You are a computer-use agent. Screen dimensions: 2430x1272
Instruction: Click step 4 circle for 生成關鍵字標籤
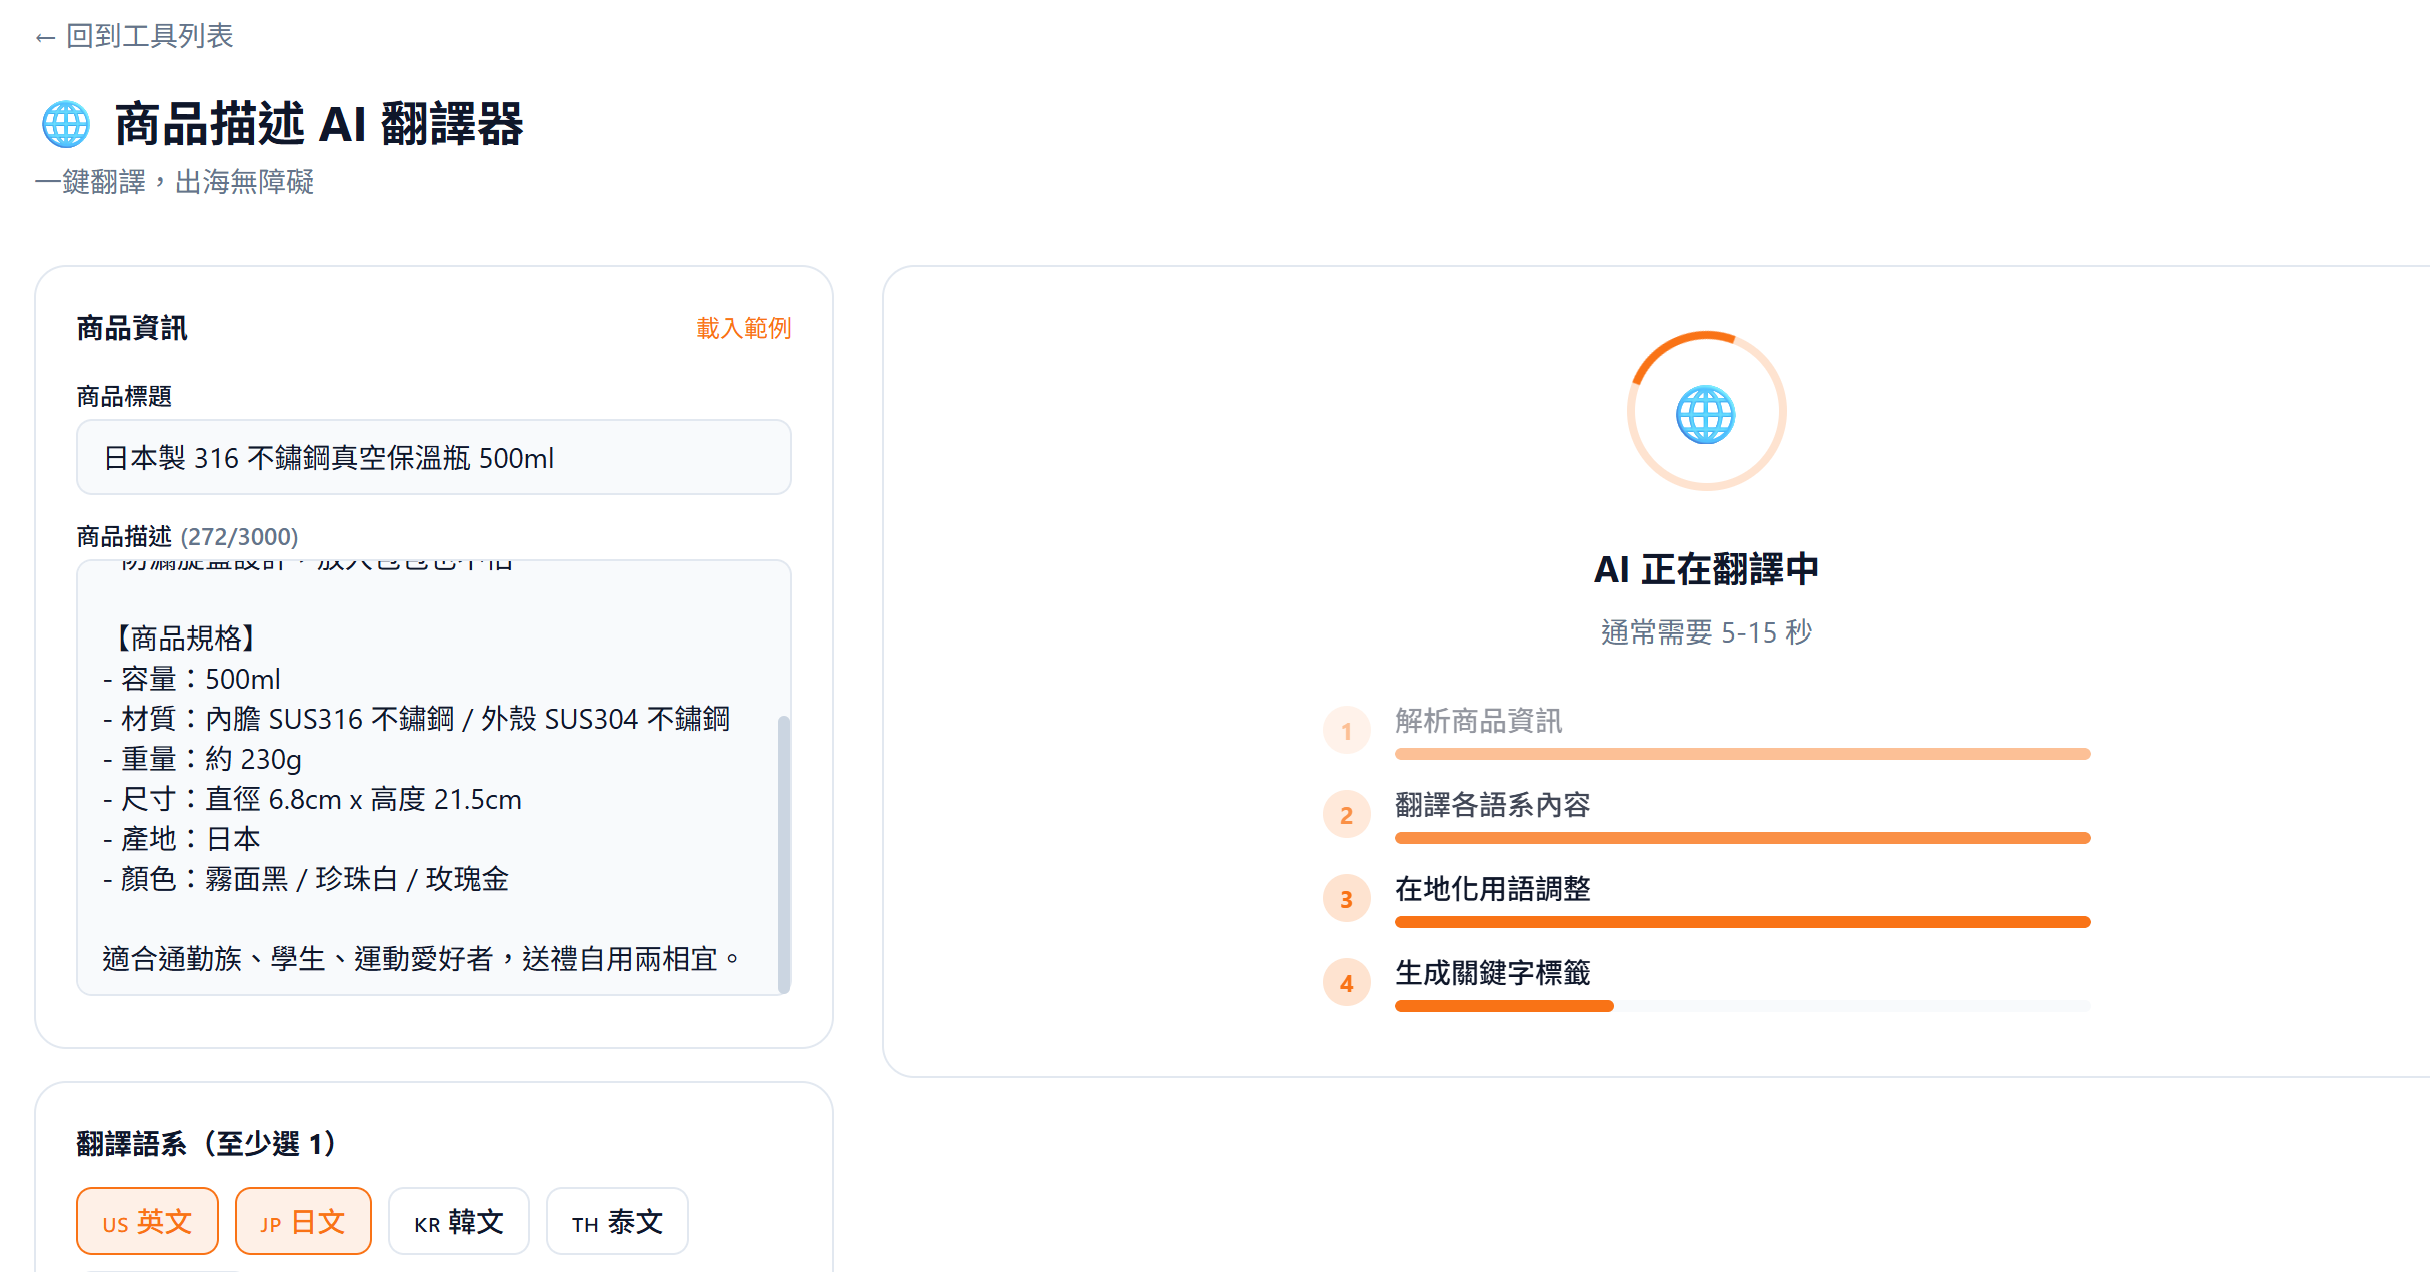point(1346,983)
